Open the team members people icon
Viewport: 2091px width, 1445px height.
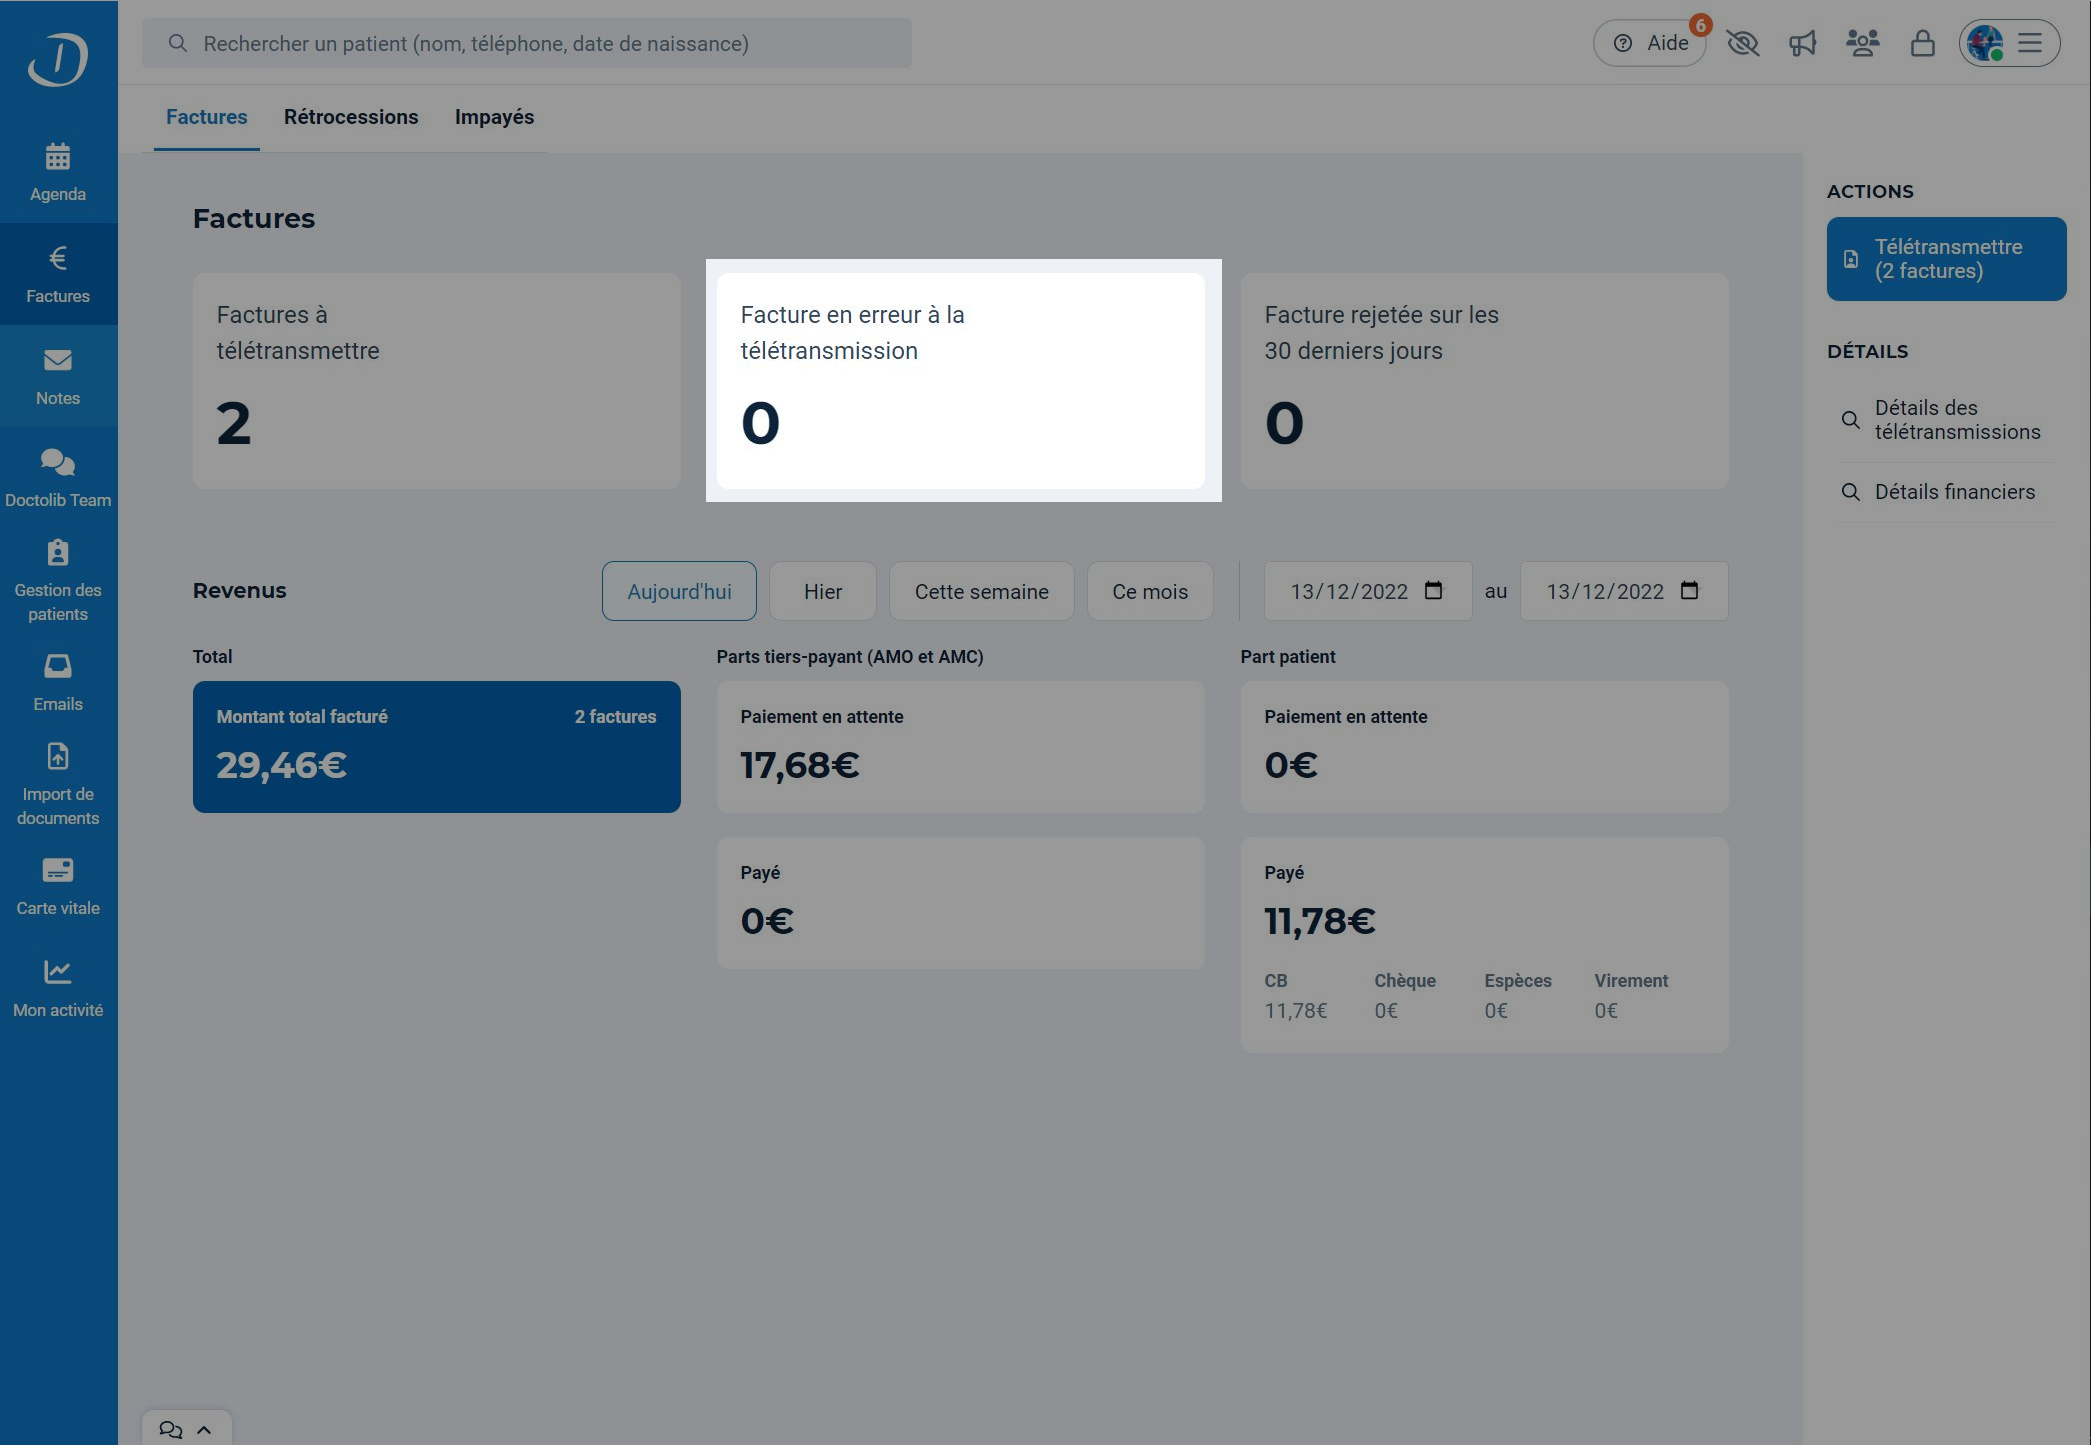pos(1862,43)
